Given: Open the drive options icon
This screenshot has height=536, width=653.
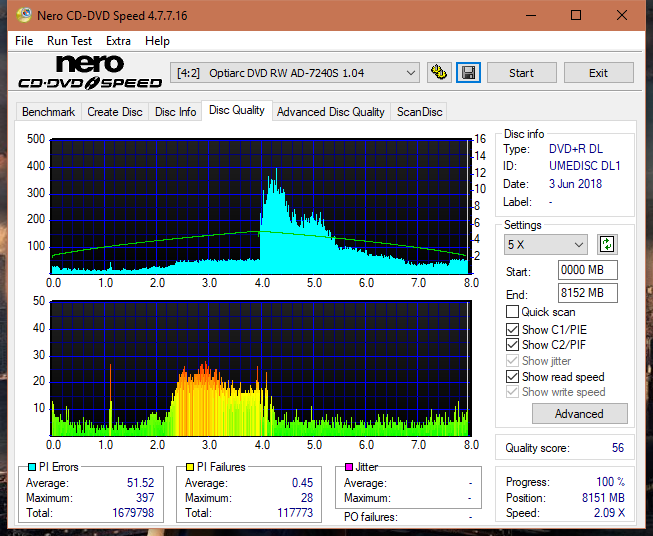Looking at the screenshot, I should 439,73.
